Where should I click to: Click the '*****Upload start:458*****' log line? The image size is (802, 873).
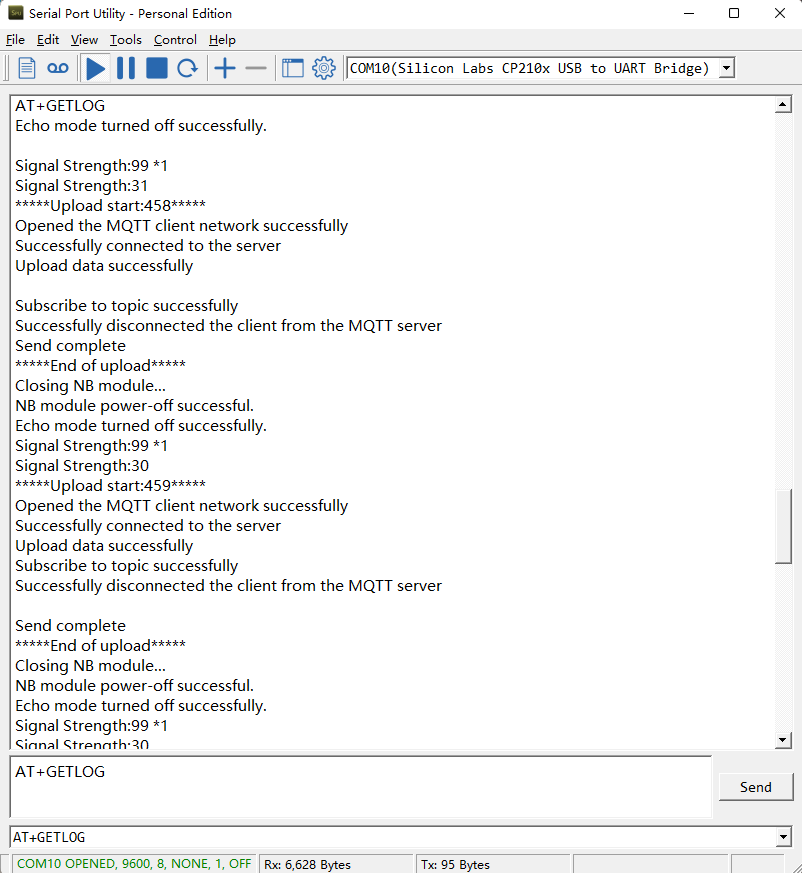110,205
